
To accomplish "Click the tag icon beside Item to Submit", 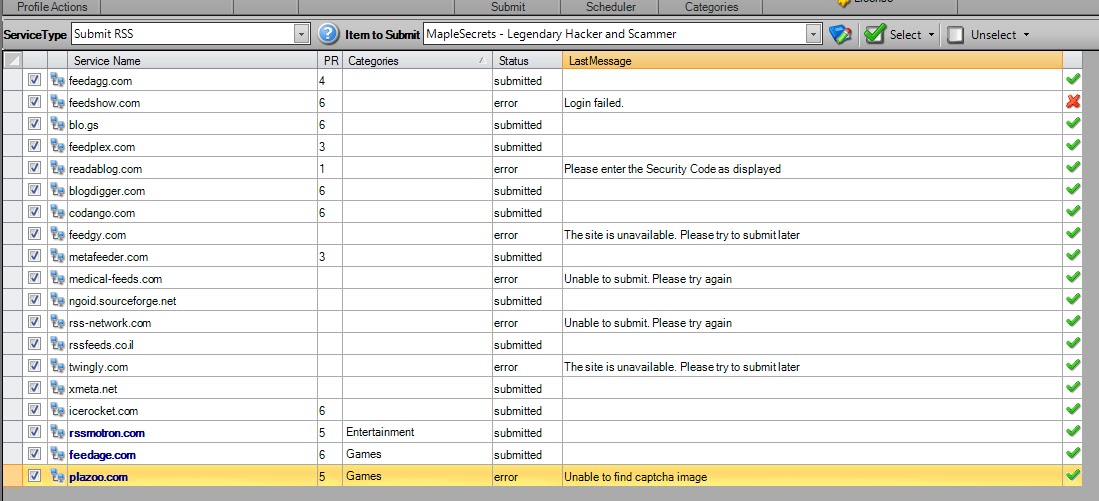I will (840, 34).
